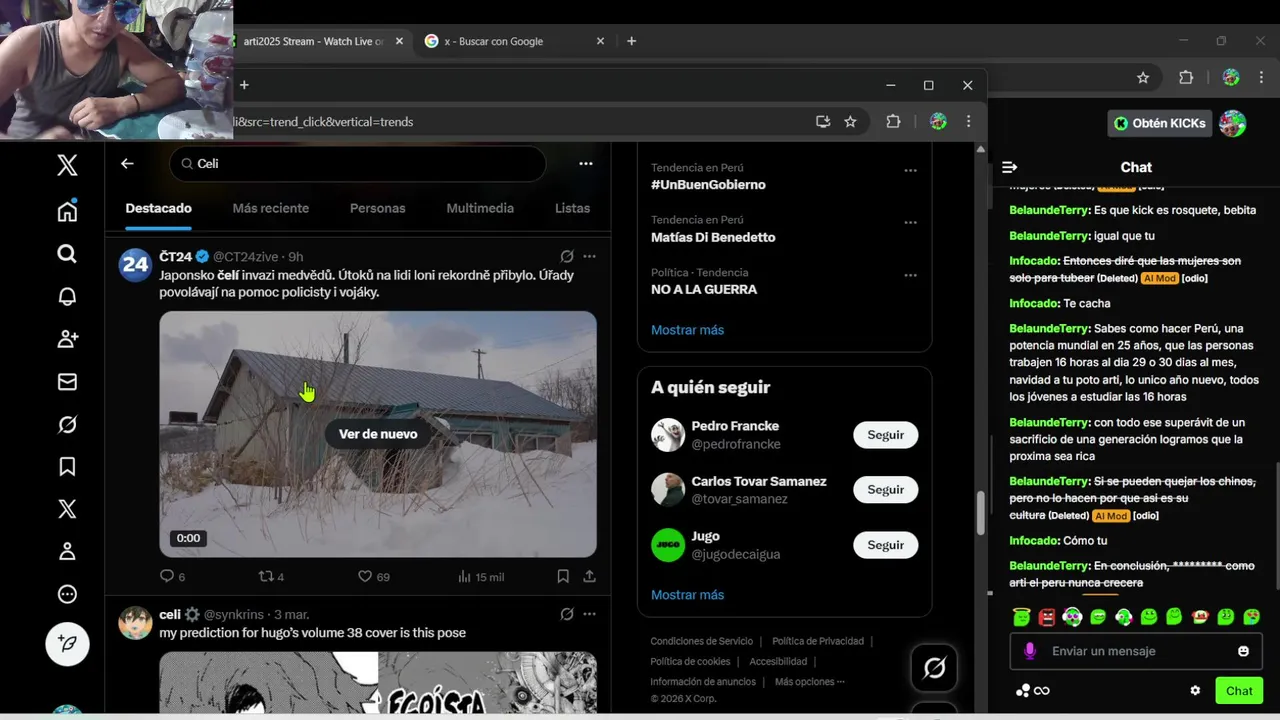
Task: Switch to the Listas tab
Action: (572, 208)
